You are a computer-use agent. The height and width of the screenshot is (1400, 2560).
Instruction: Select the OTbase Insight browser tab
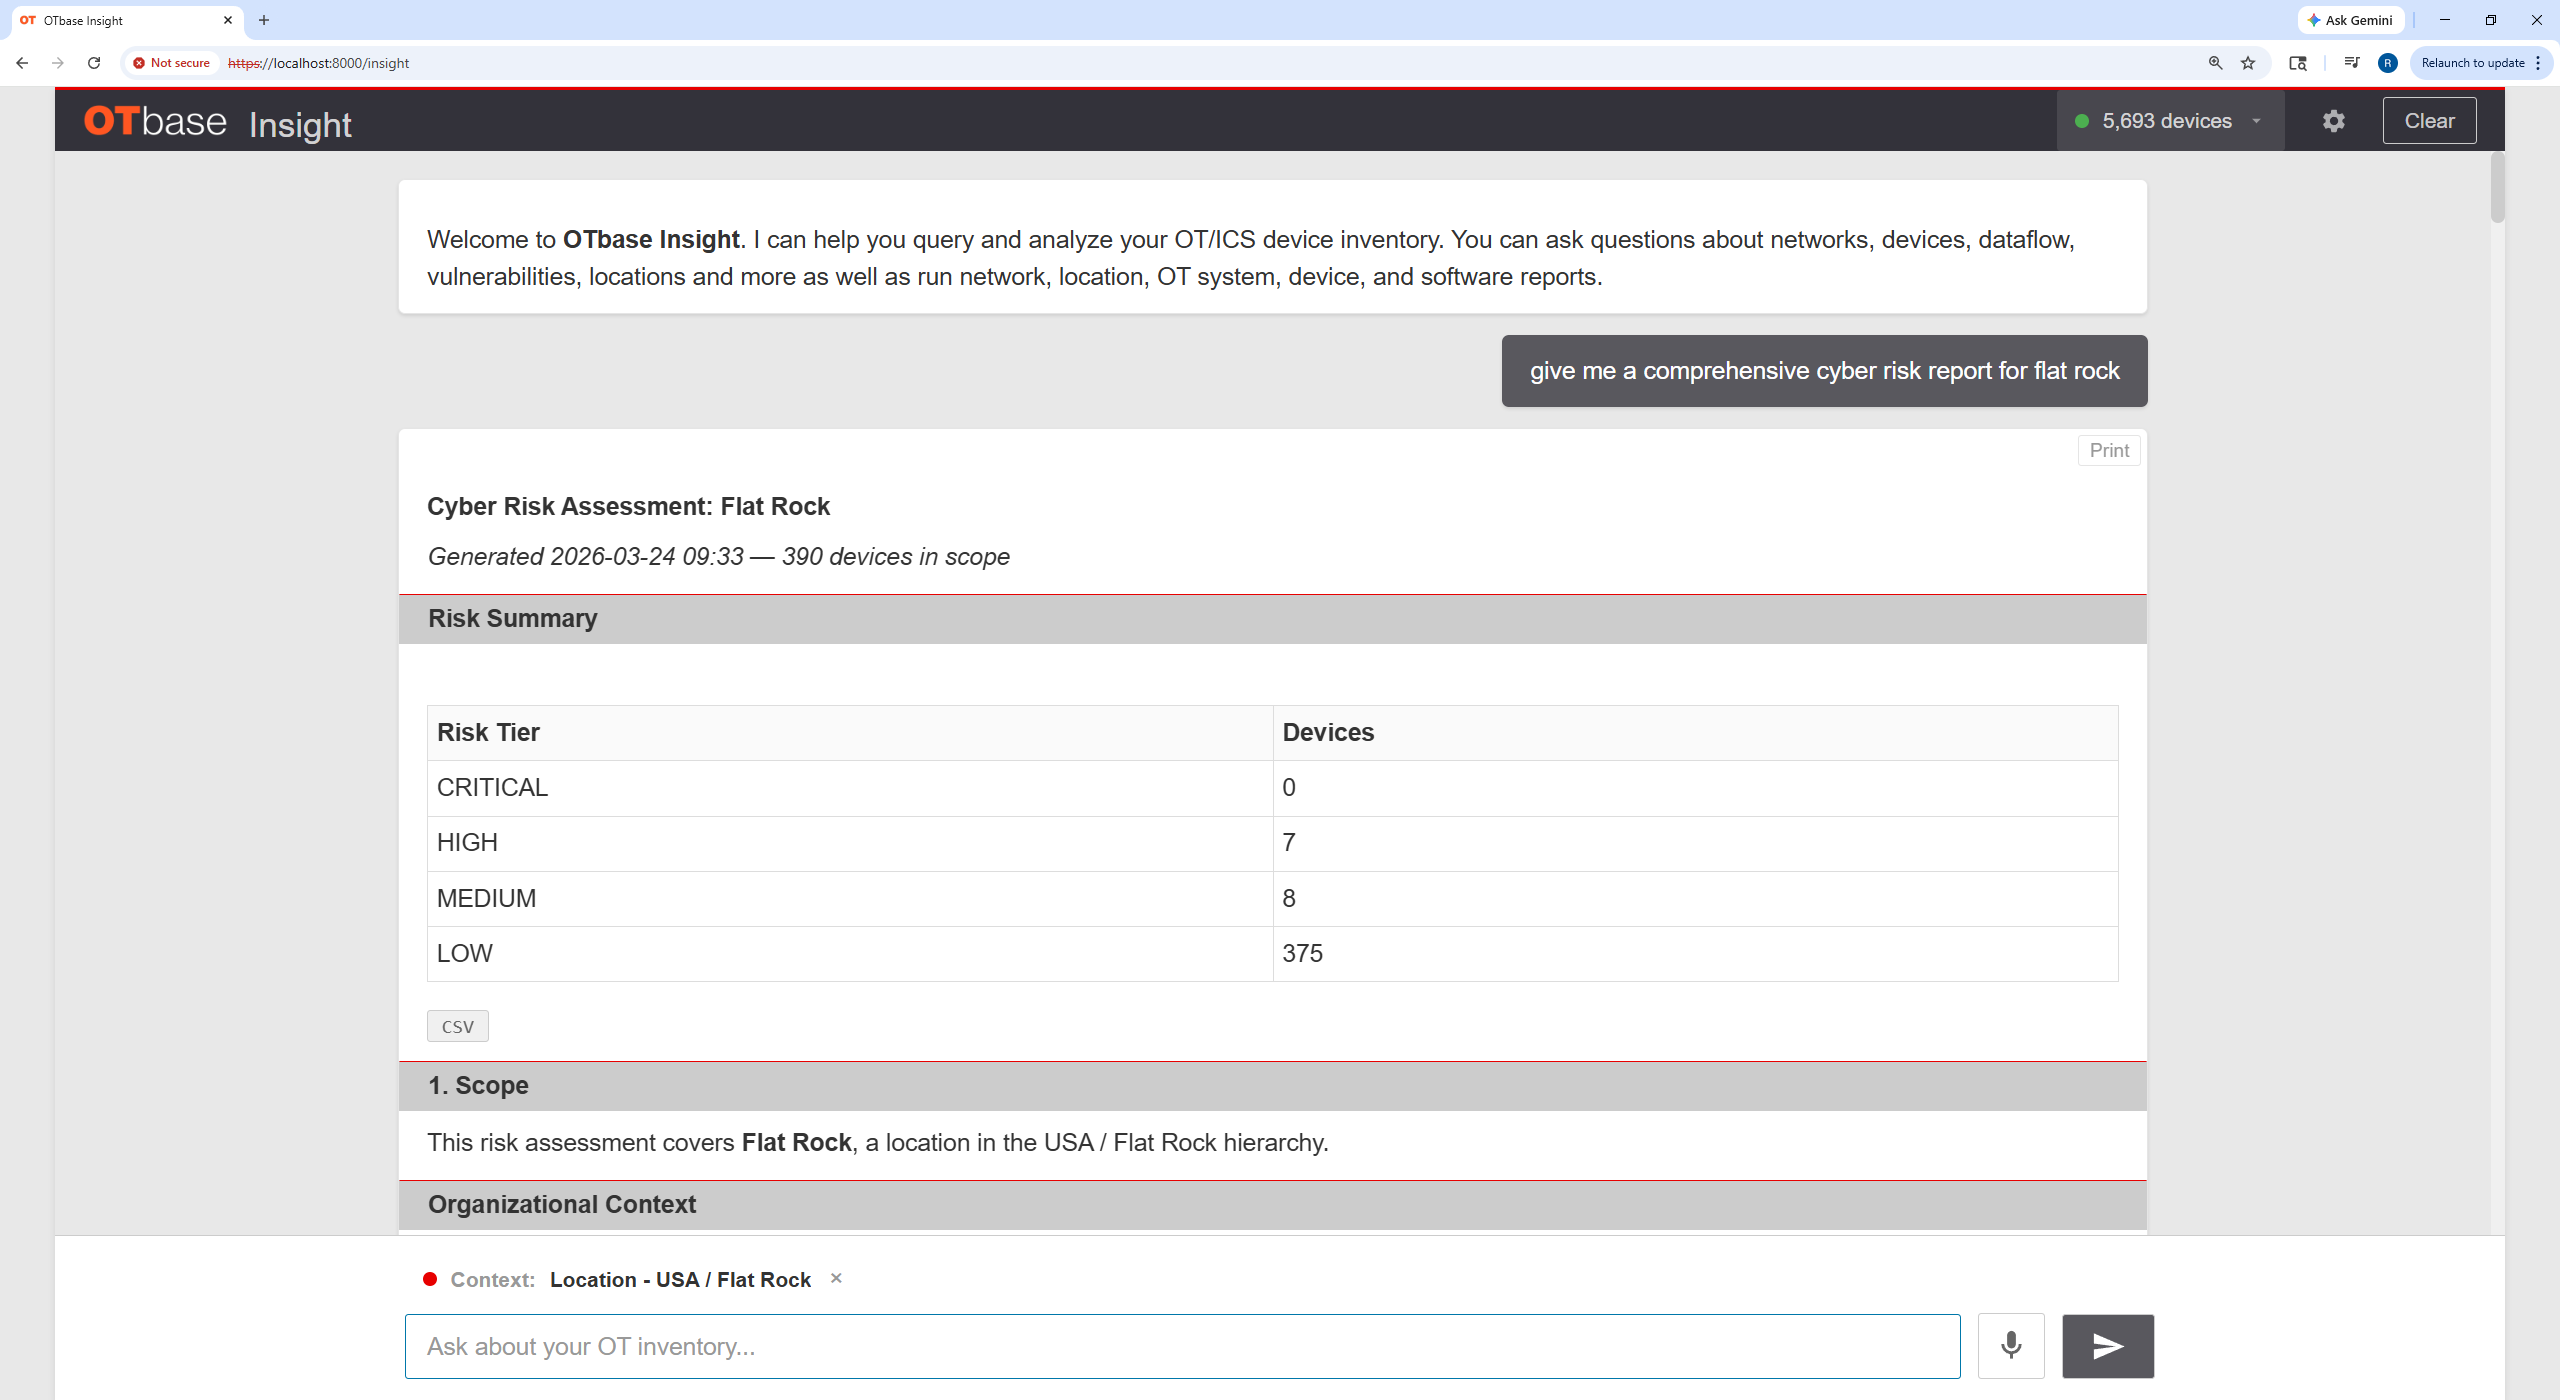point(120,20)
